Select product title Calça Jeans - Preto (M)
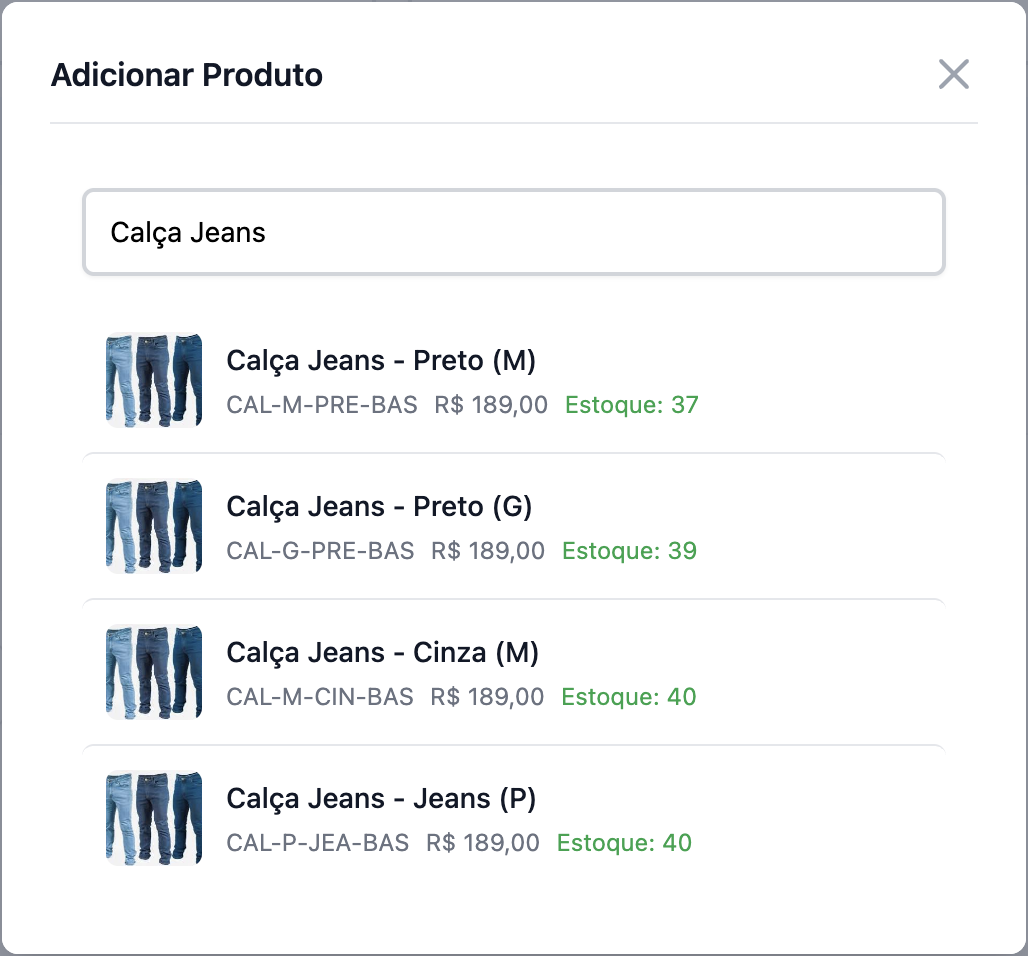Screen dimensions: 1028x956 tap(381, 360)
